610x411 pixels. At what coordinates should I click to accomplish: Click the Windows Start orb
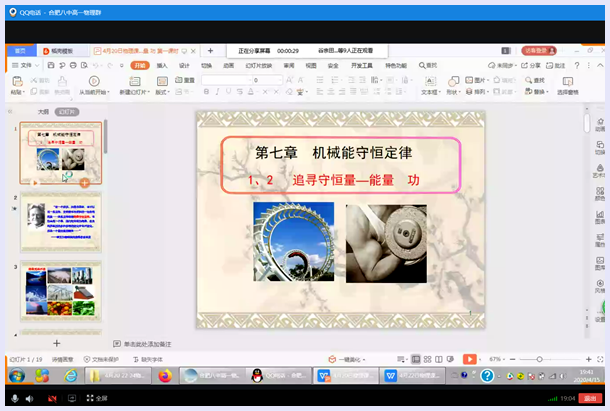(x=17, y=376)
